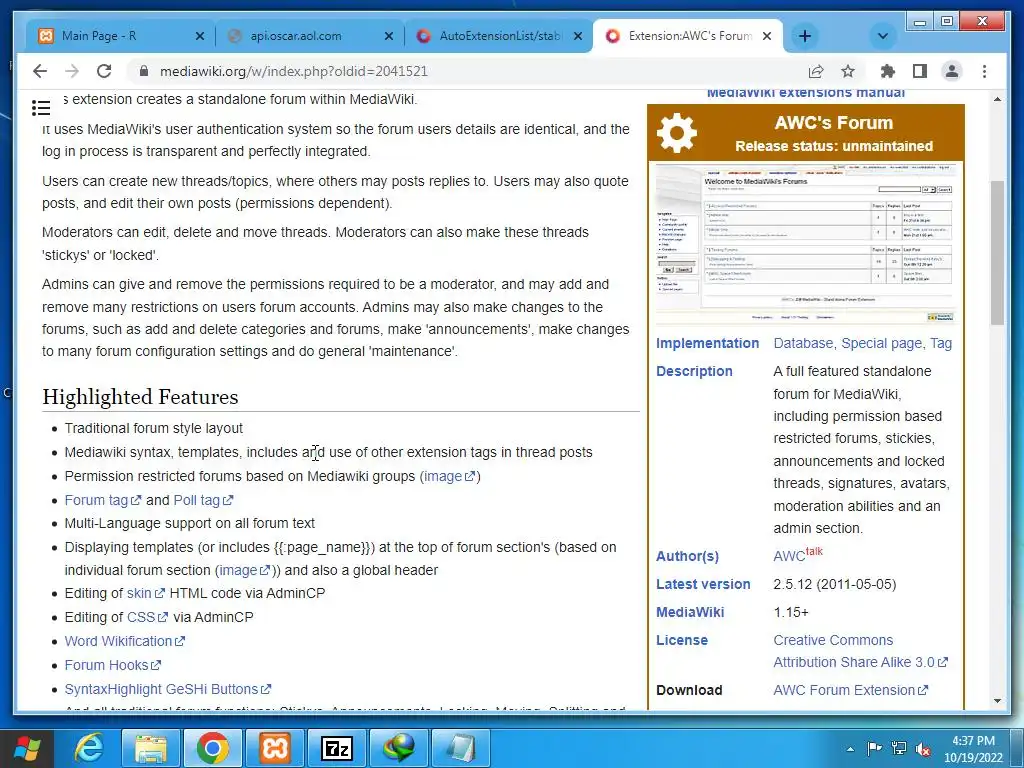Click the page scrollbar up arrow
This screenshot has height=768, width=1024.
[997, 99]
